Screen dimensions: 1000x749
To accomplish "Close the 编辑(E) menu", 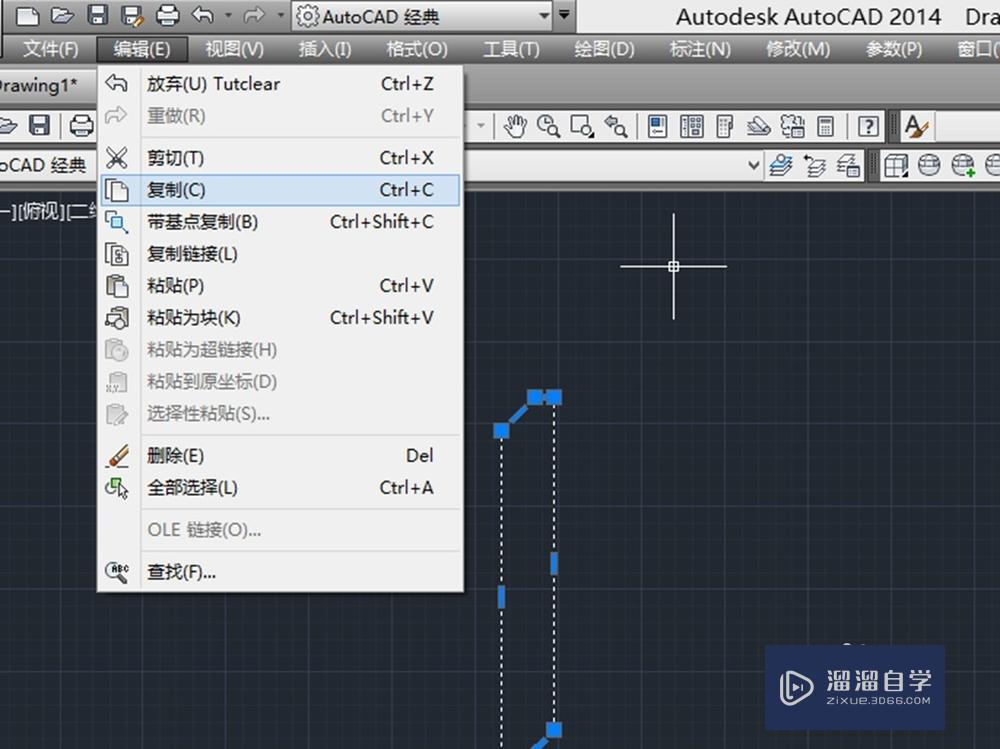I will click(x=142, y=48).
